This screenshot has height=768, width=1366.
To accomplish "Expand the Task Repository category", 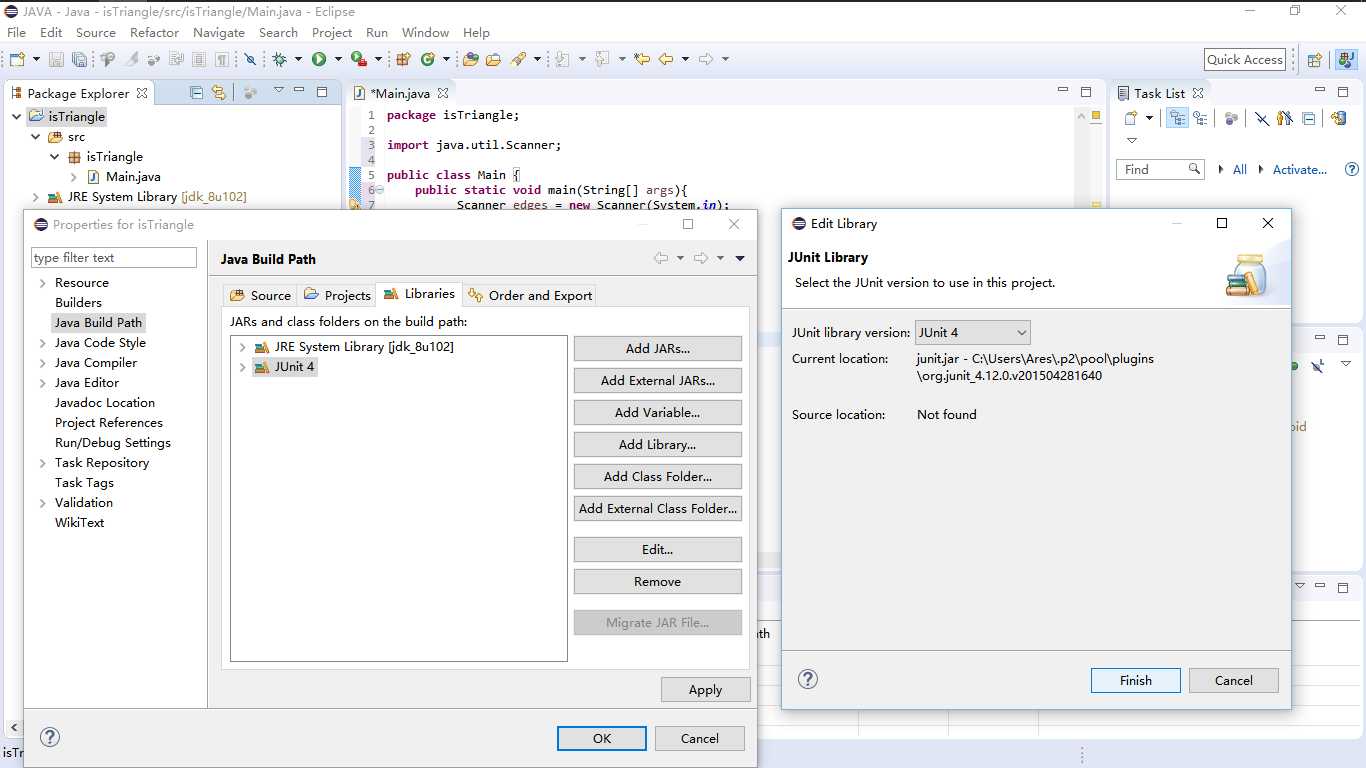I will coord(43,463).
